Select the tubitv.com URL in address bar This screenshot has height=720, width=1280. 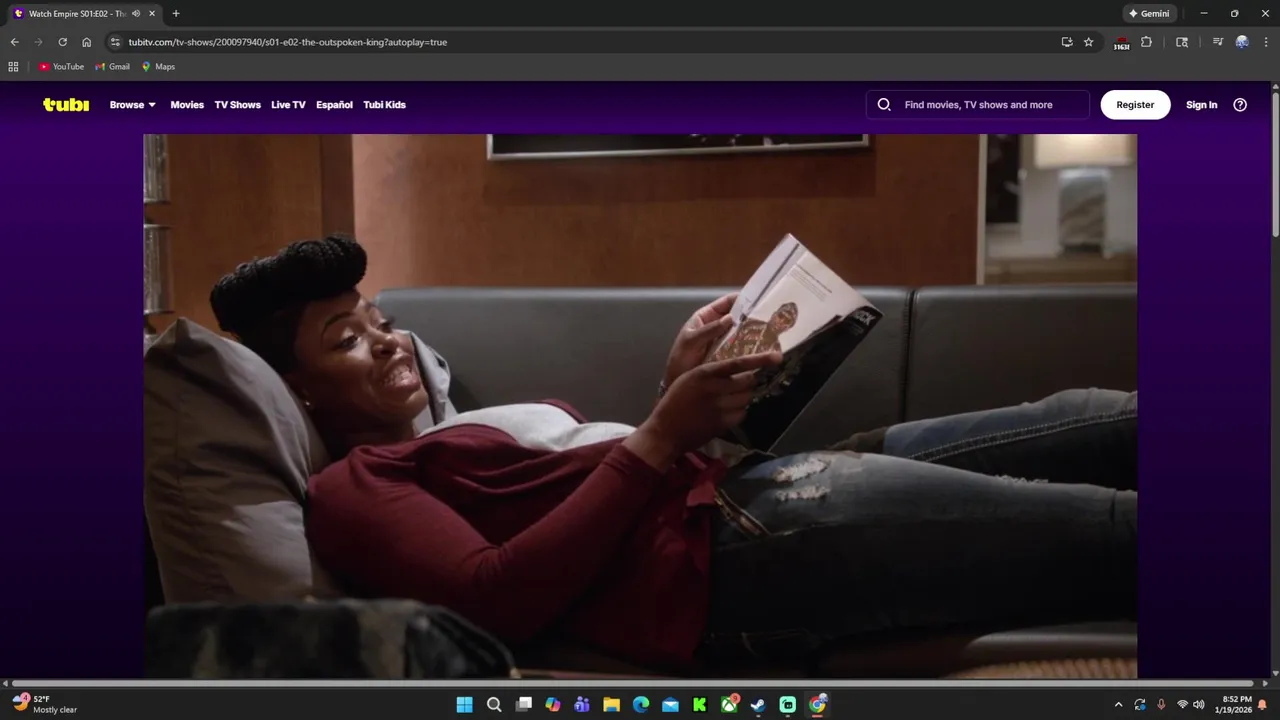(288, 42)
